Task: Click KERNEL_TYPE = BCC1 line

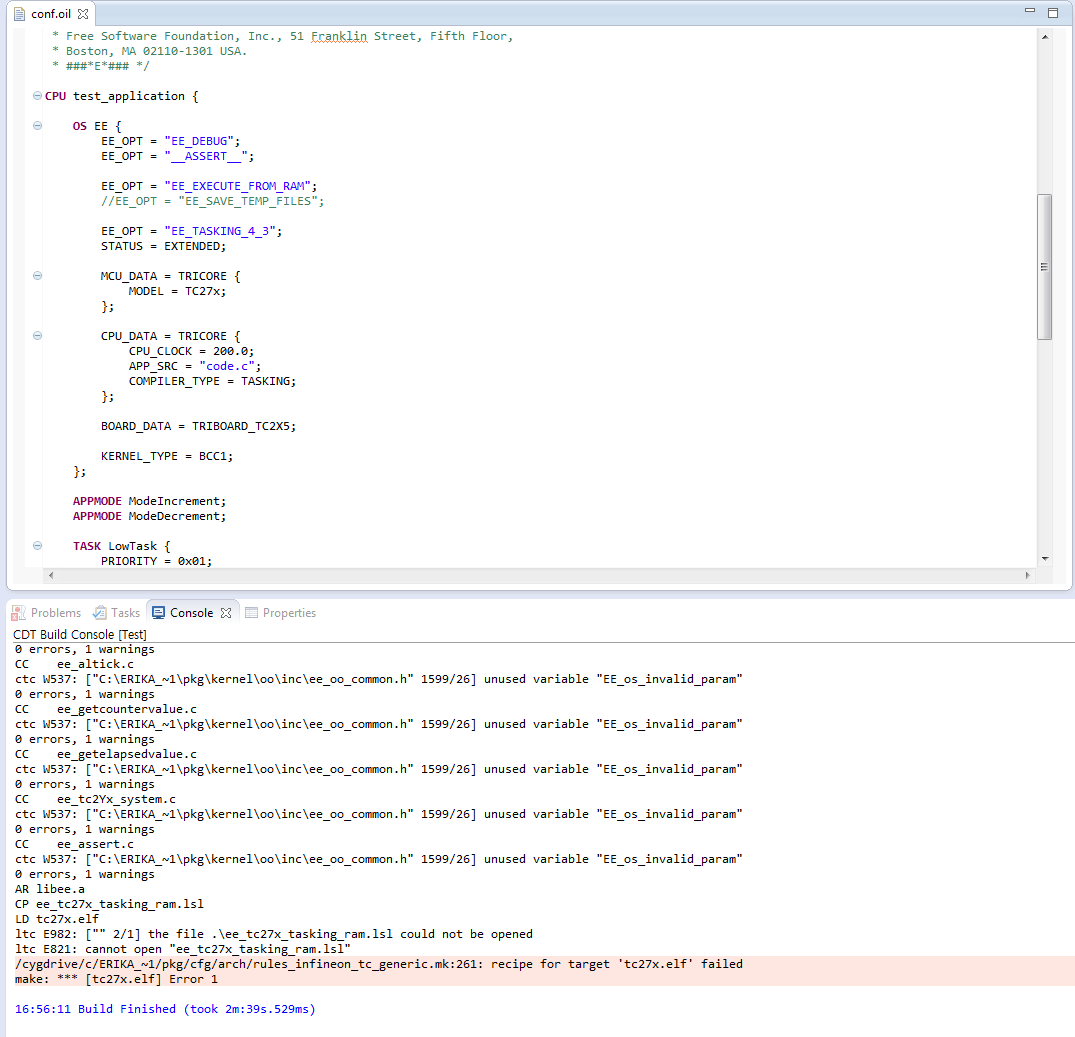Action: tap(167, 456)
